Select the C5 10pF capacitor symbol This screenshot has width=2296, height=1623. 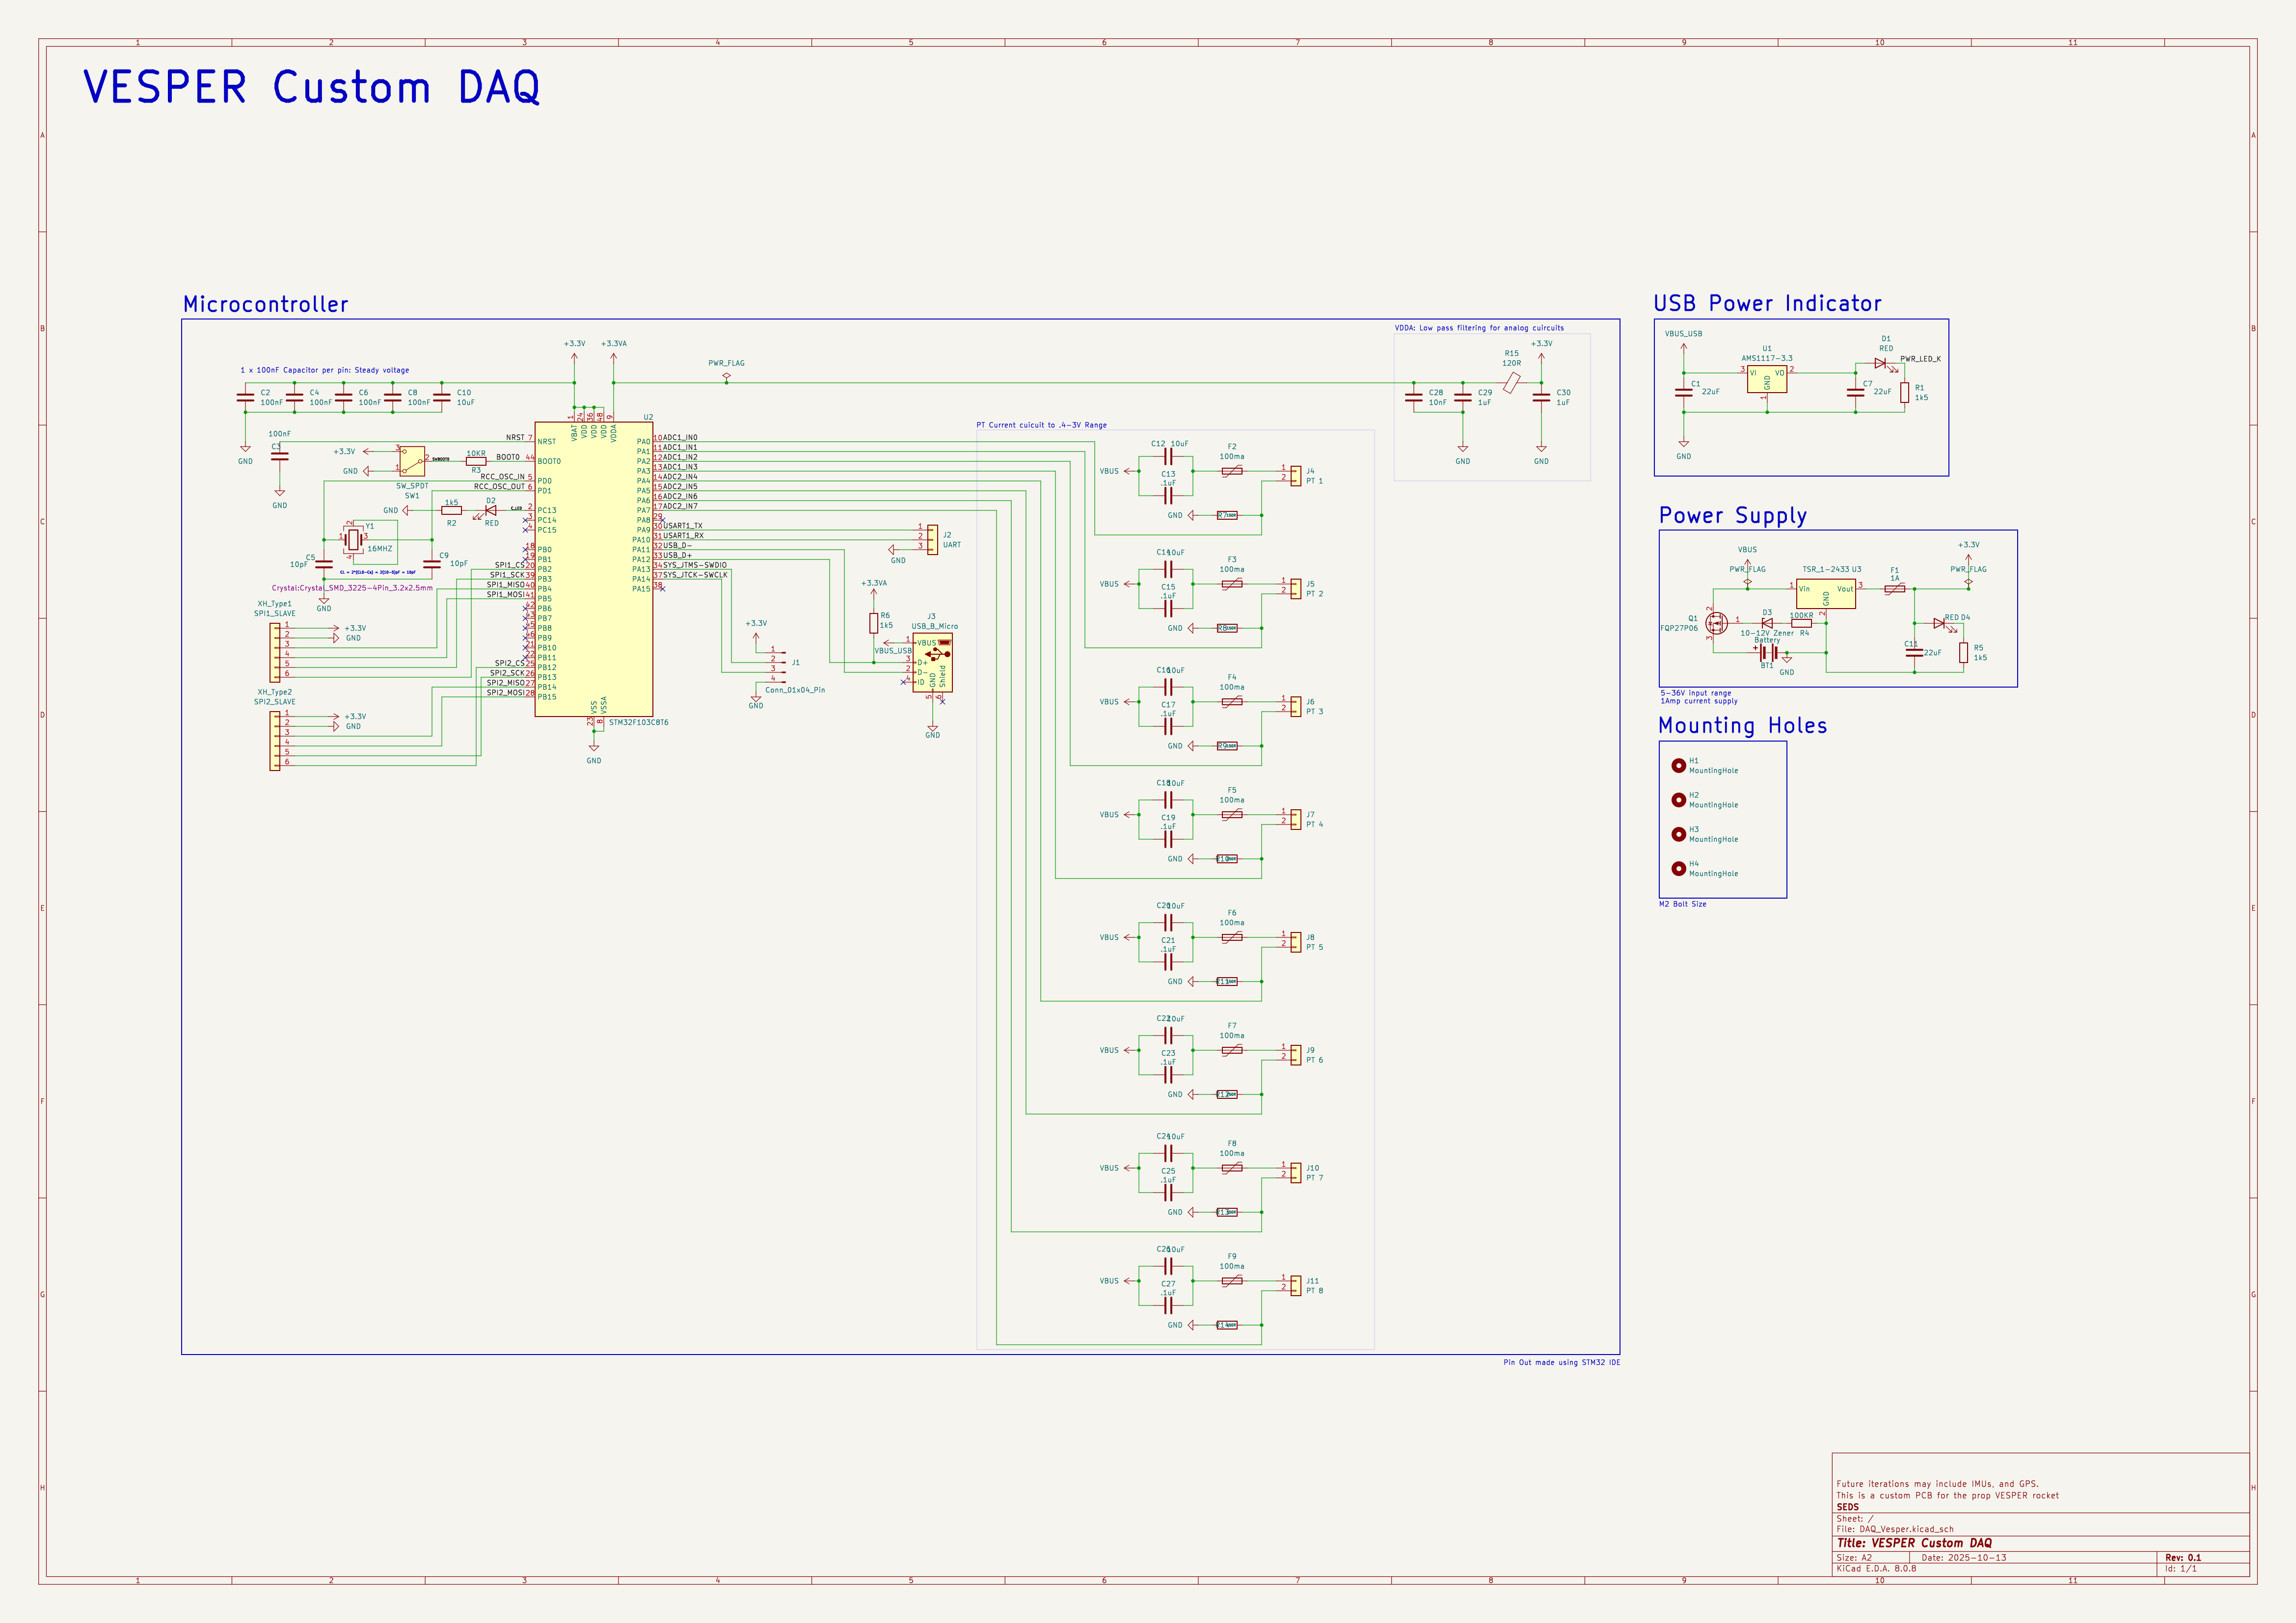324,564
